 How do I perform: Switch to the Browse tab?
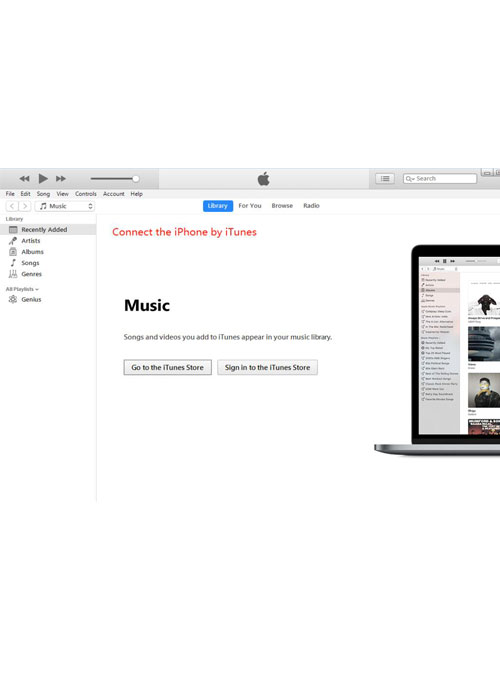282,206
